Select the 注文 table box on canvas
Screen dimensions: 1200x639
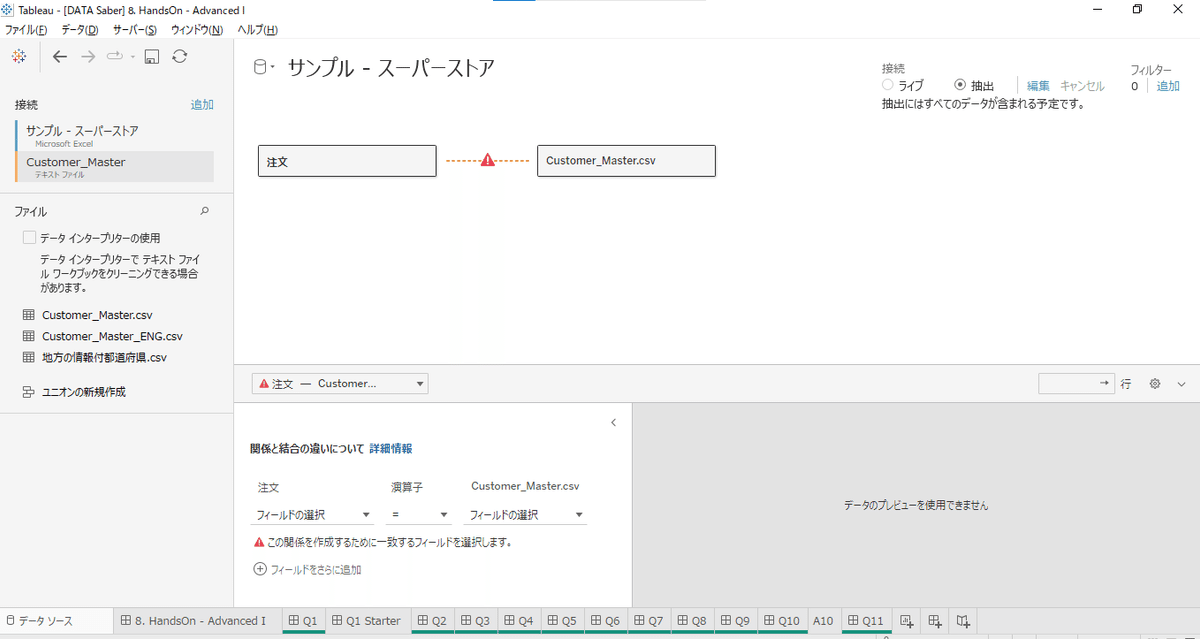(x=347, y=161)
